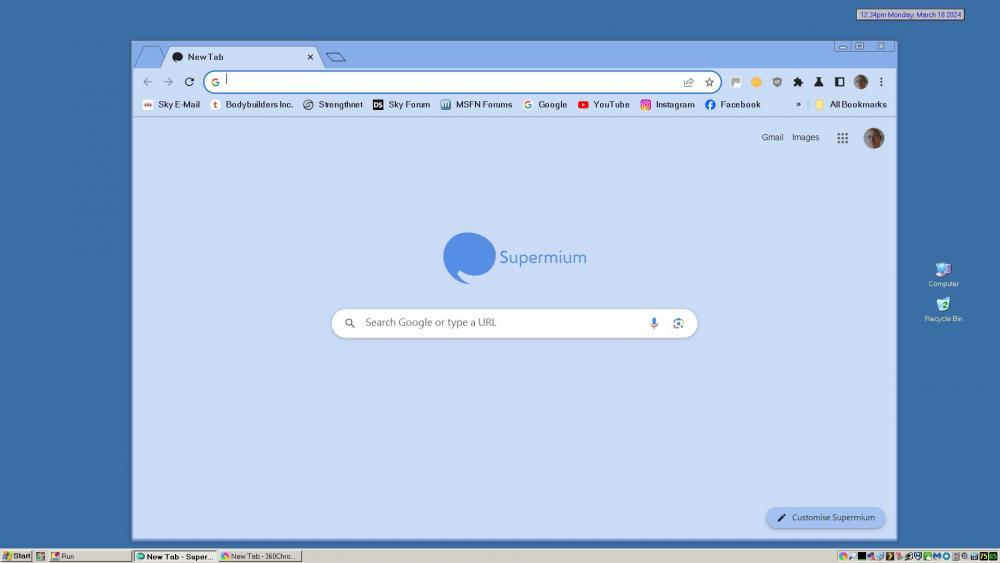Open the YouTube bookmark
The image size is (1000, 563).
point(604,104)
